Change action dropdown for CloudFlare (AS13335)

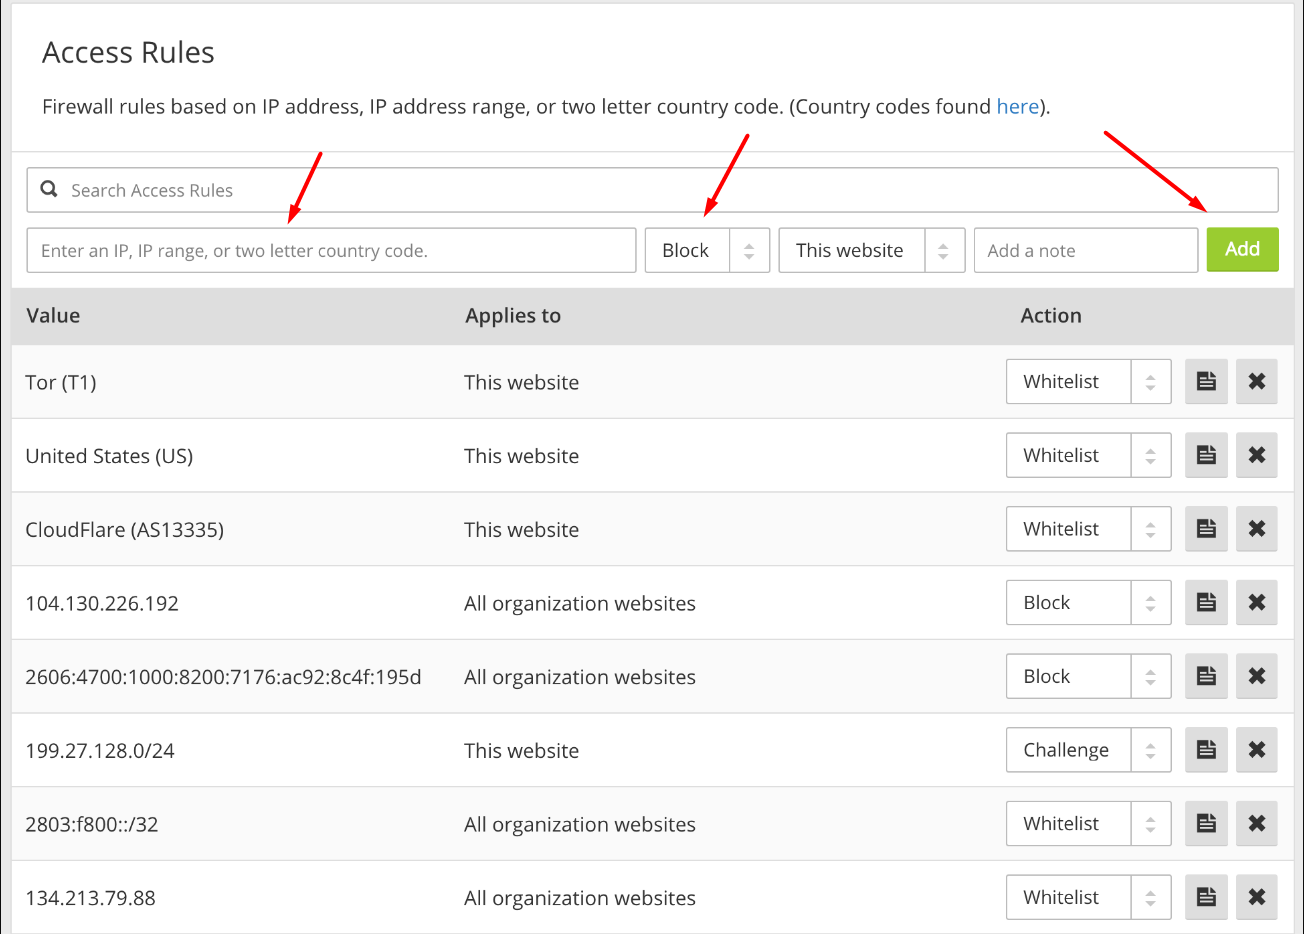pos(1088,529)
